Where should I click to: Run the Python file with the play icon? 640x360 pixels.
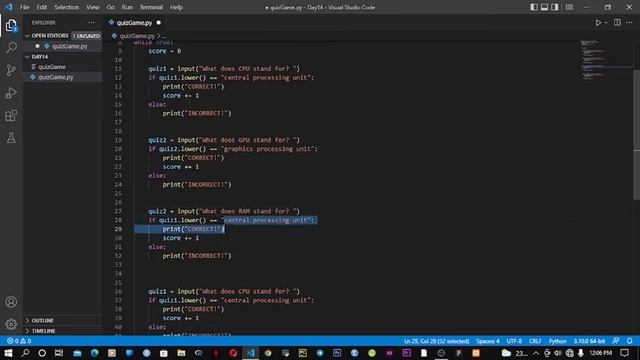coord(598,23)
